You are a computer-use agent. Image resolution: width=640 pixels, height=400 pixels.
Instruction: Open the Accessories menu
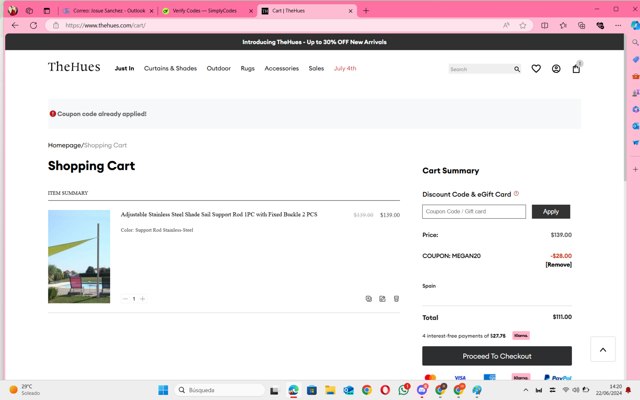point(282,68)
